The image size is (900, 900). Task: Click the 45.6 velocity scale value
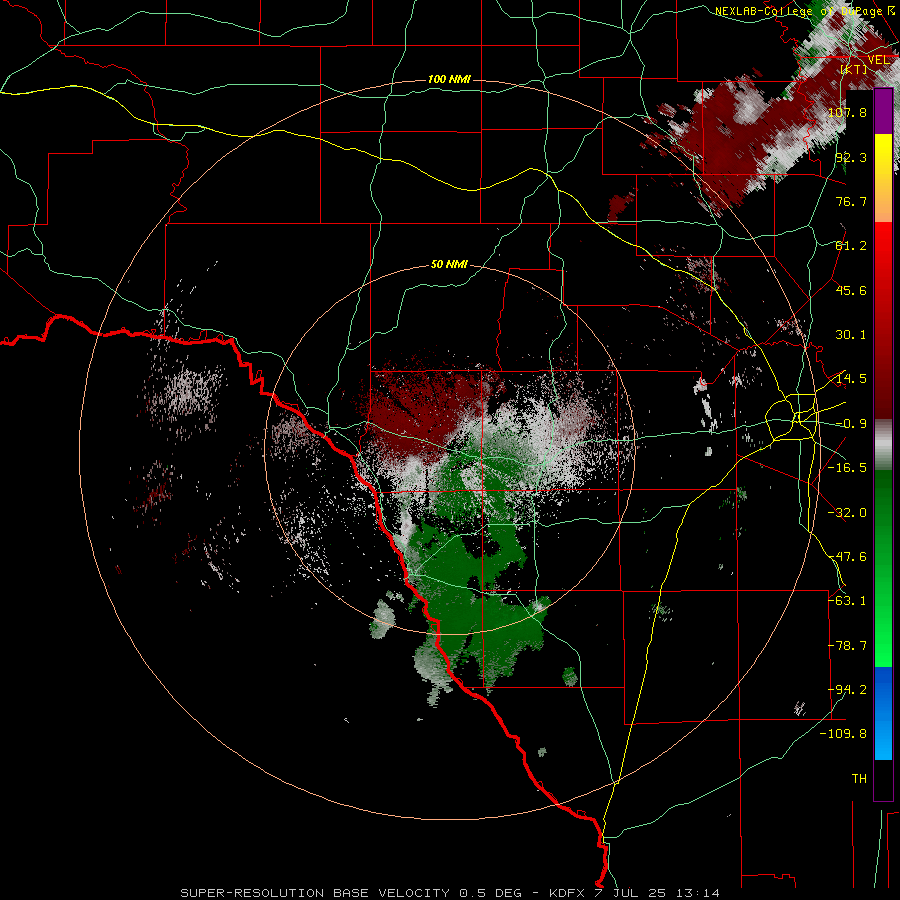[851, 290]
